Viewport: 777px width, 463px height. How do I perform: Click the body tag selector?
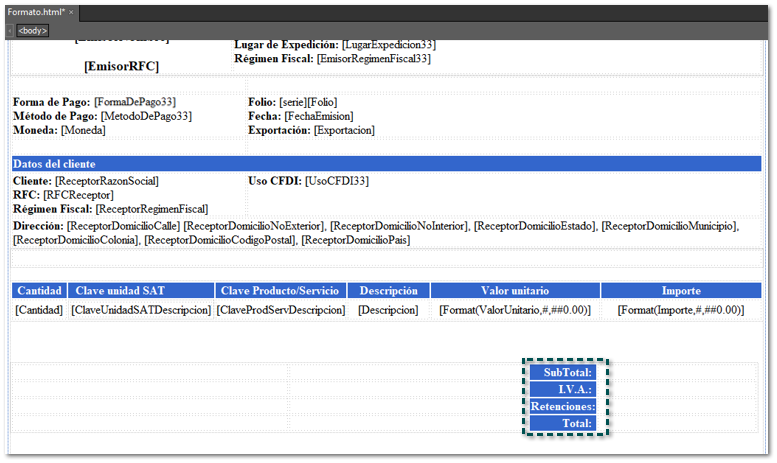(33, 31)
